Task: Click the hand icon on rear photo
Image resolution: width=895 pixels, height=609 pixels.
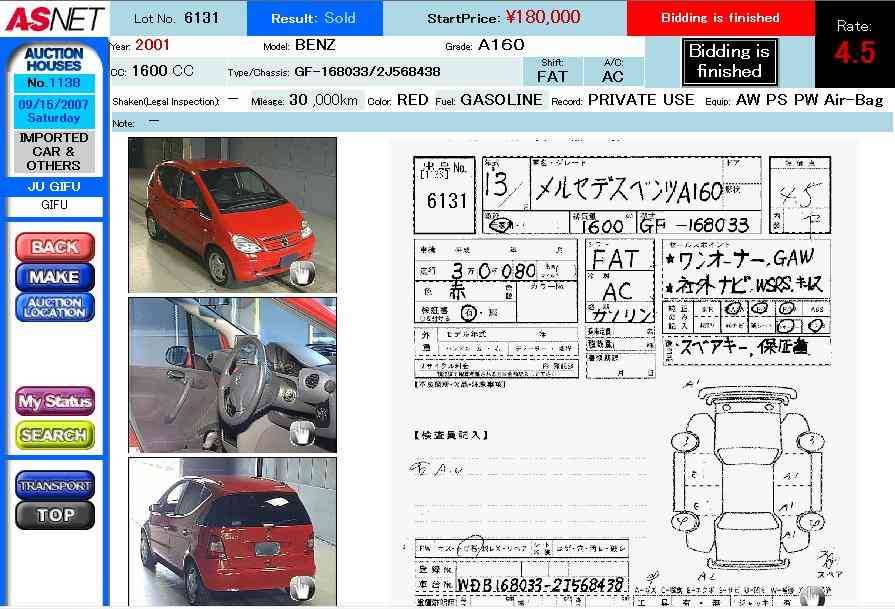Action: pyautogui.click(x=302, y=588)
